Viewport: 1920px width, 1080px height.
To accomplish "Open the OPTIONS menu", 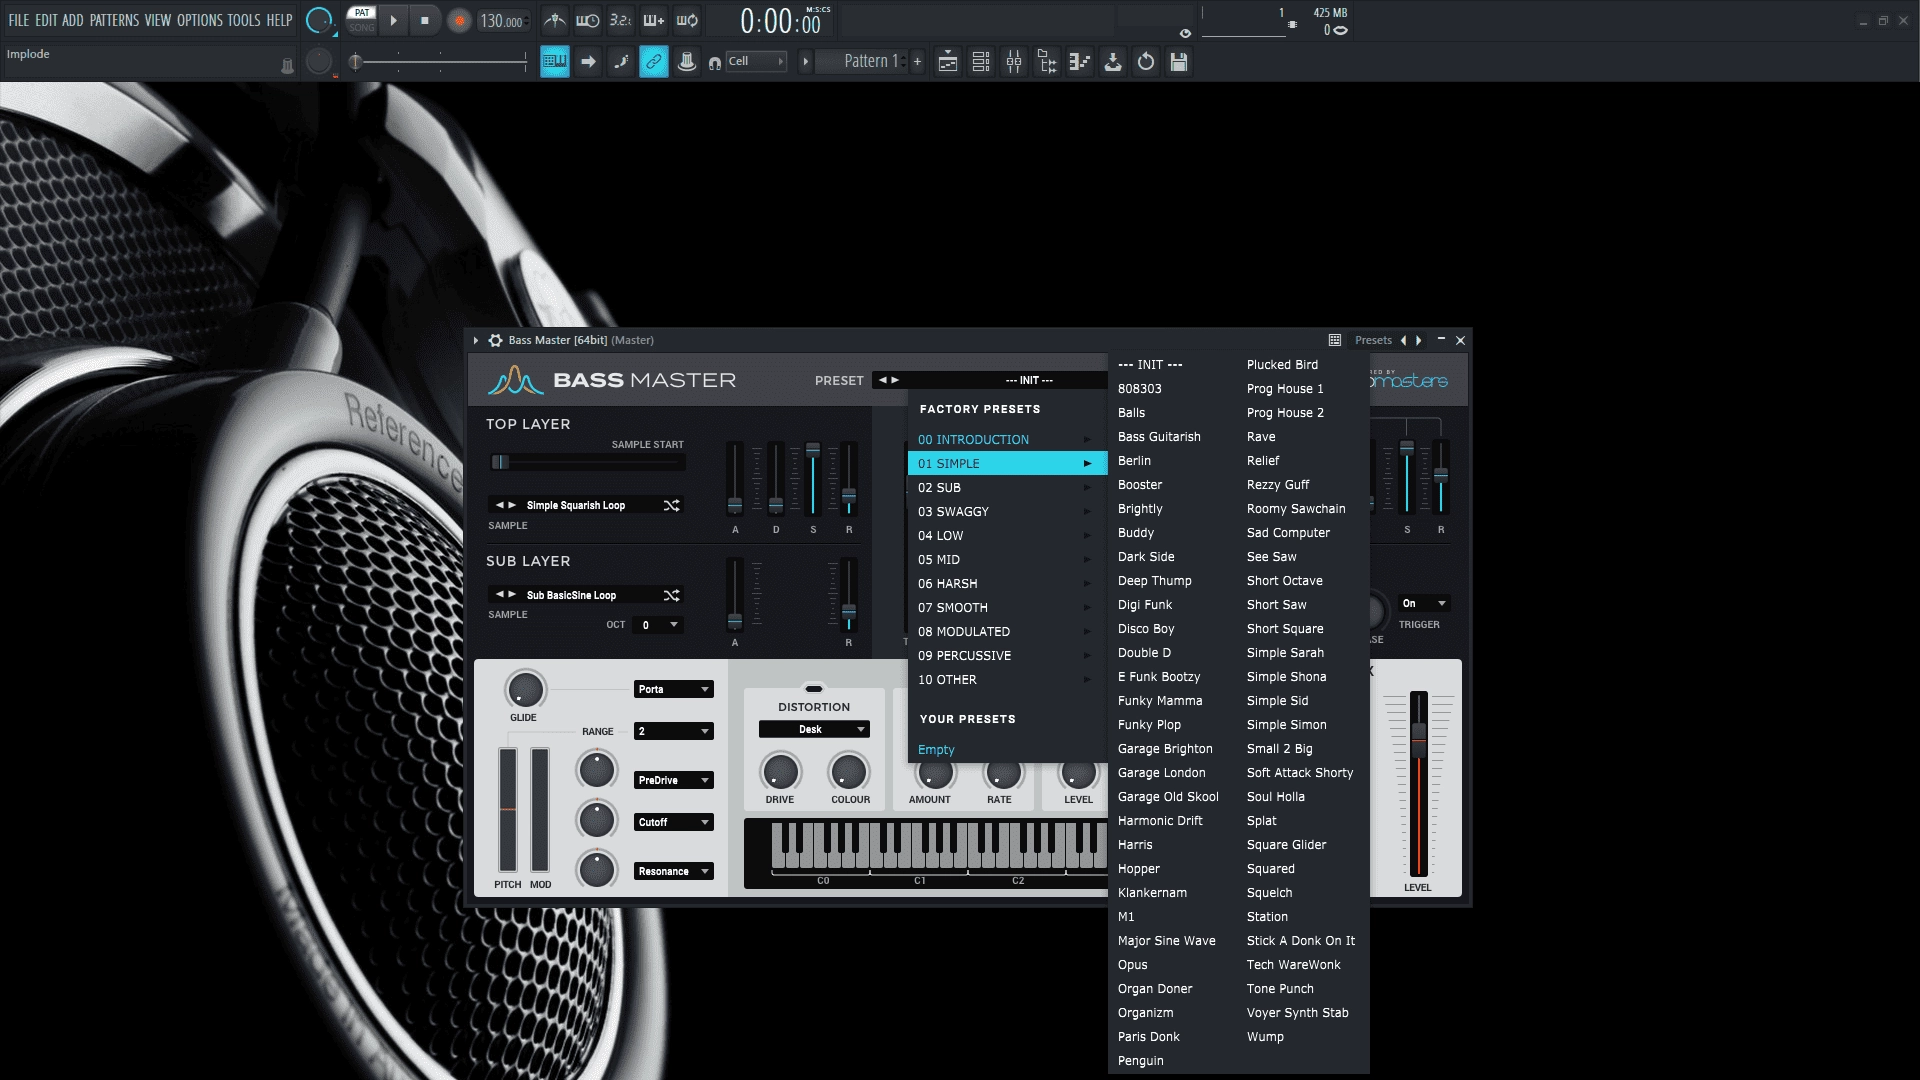I will [x=199, y=20].
